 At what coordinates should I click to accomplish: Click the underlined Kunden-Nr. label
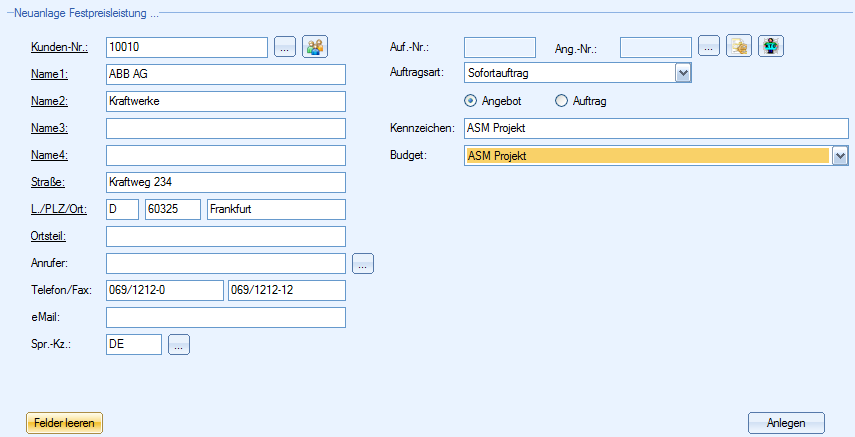point(59,47)
